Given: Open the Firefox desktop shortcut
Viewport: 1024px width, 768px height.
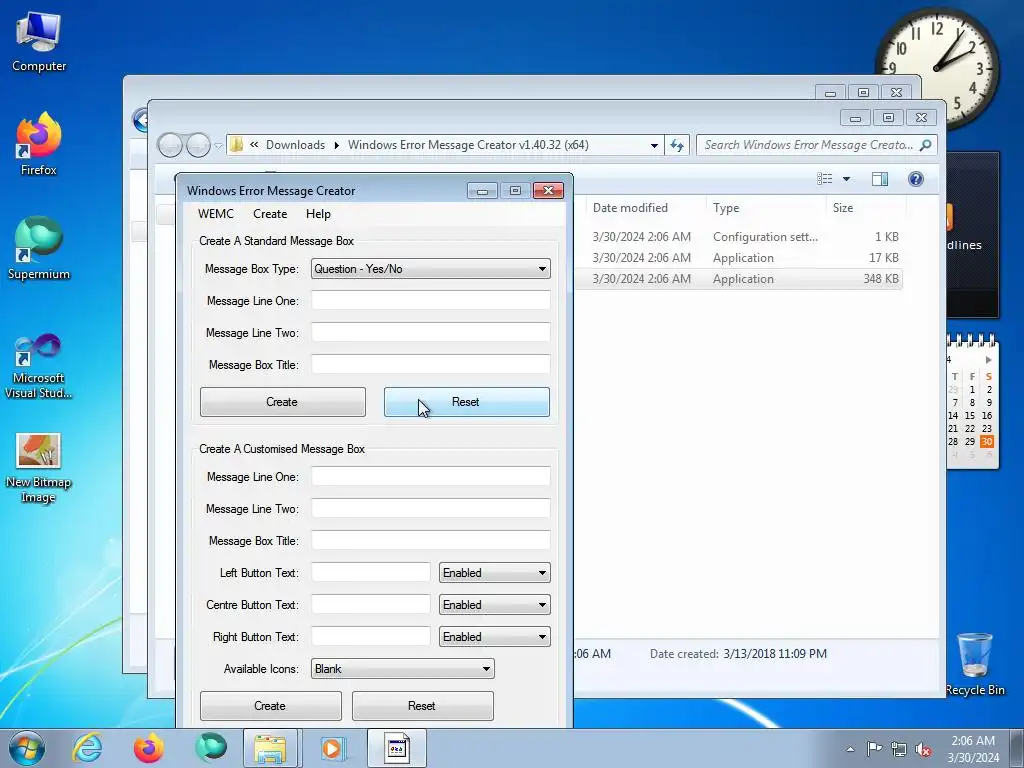Looking at the screenshot, I should point(39,145).
